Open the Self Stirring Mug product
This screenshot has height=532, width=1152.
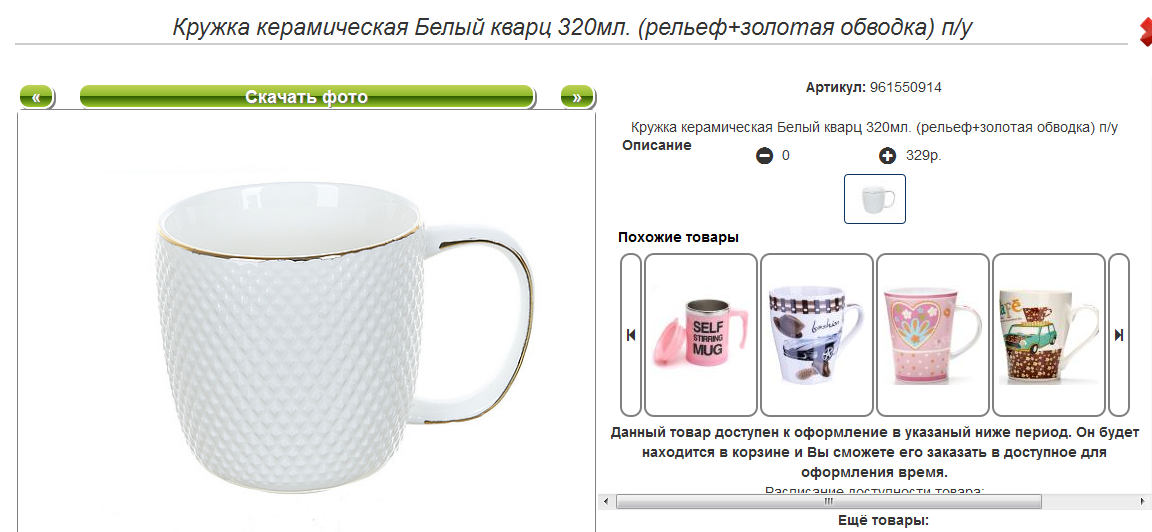[x=701, y=335]
